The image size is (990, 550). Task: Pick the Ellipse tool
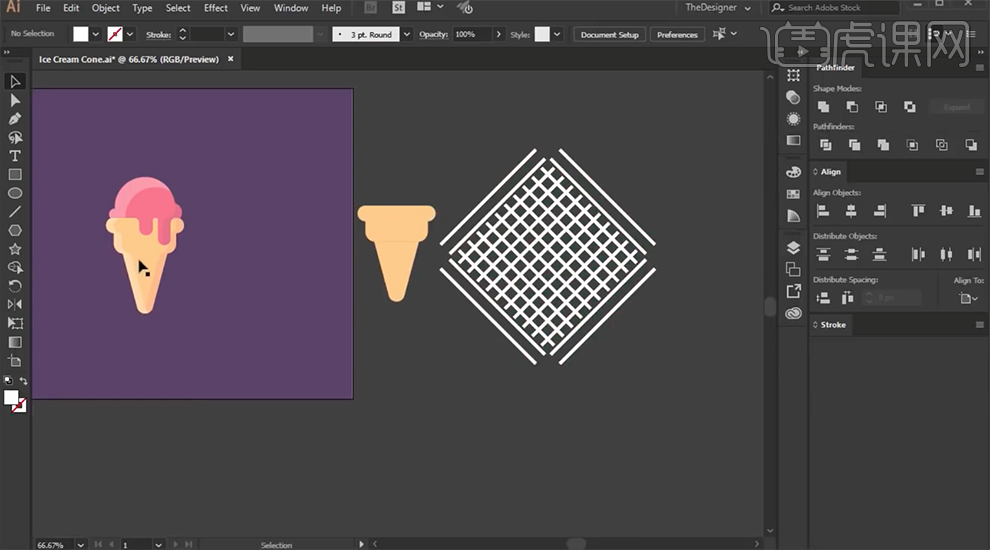click(x=15, y=193)
